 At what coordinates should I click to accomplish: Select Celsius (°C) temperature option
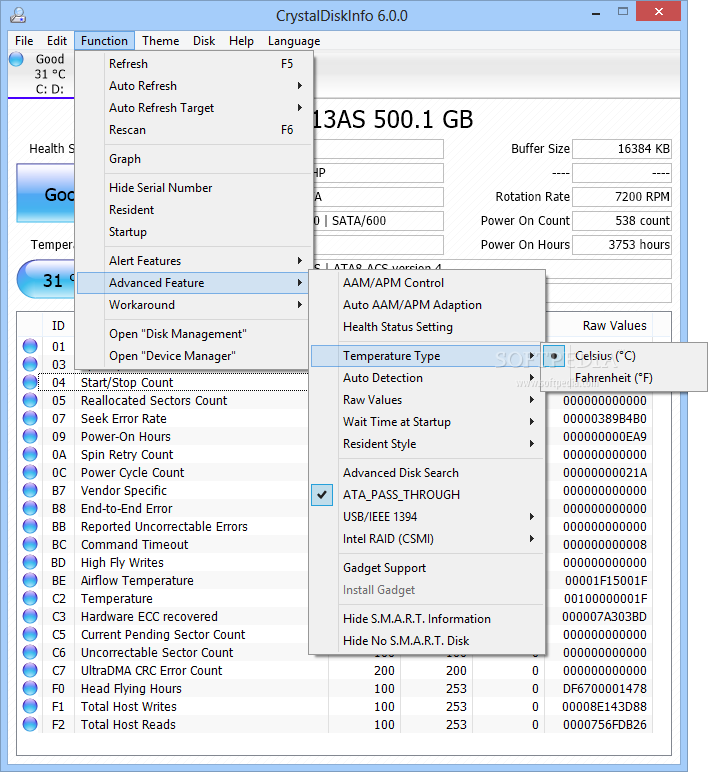click(x=623, y=355)
